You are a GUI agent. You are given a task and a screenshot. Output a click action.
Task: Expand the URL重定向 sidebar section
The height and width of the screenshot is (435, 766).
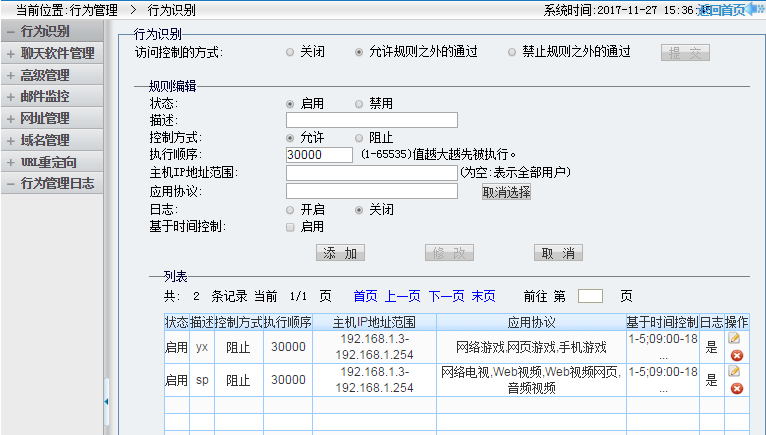[x=52, y=162]
